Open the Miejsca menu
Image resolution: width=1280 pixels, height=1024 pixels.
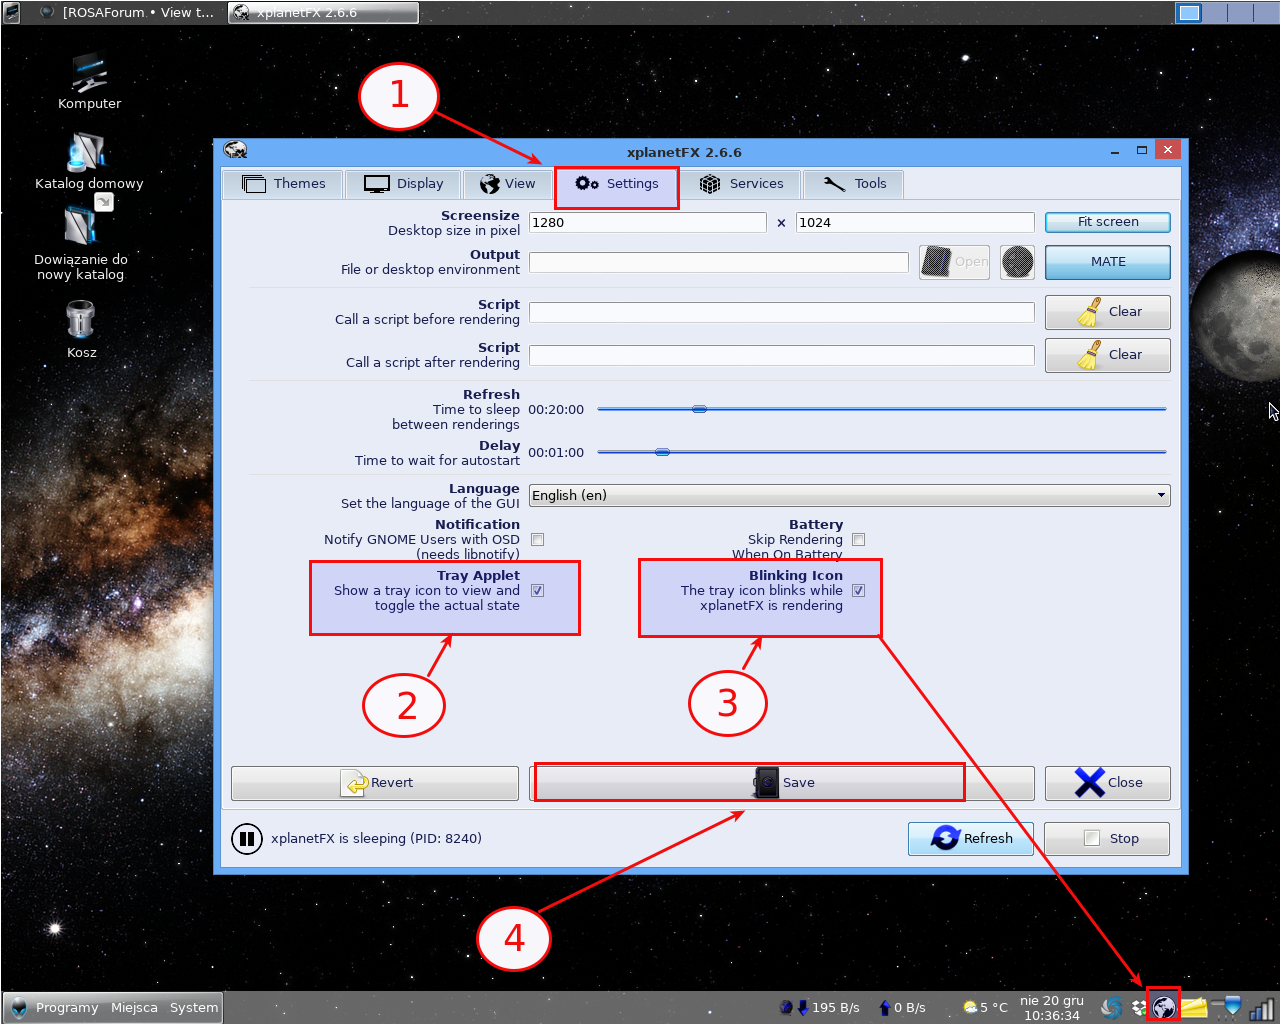[x=134, y=1007]
